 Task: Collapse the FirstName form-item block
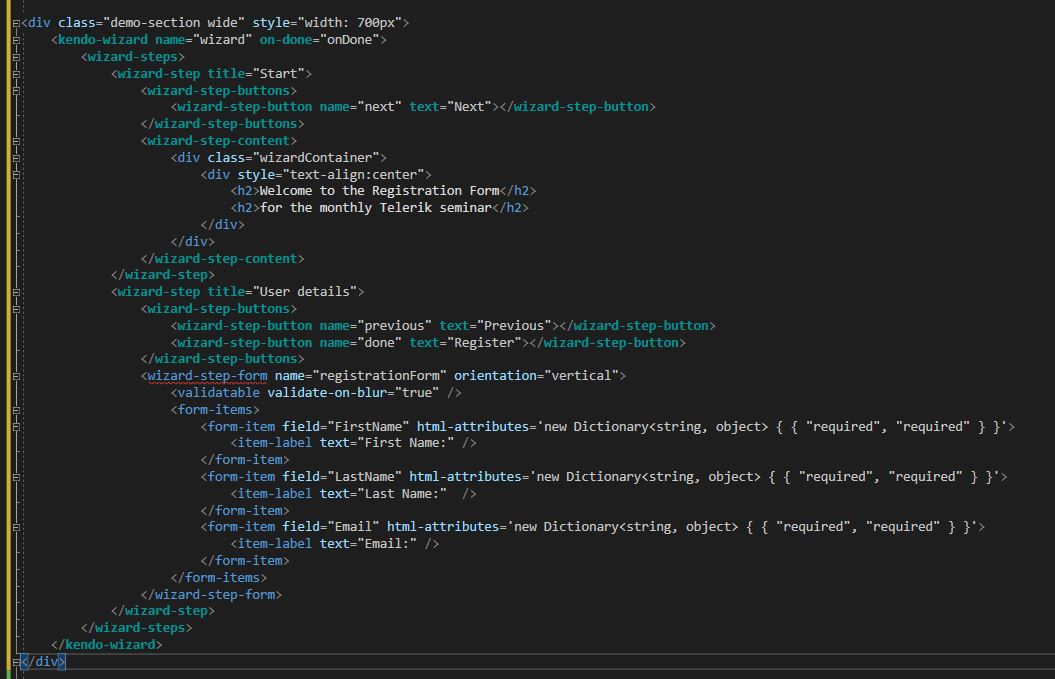click(16, 427)
